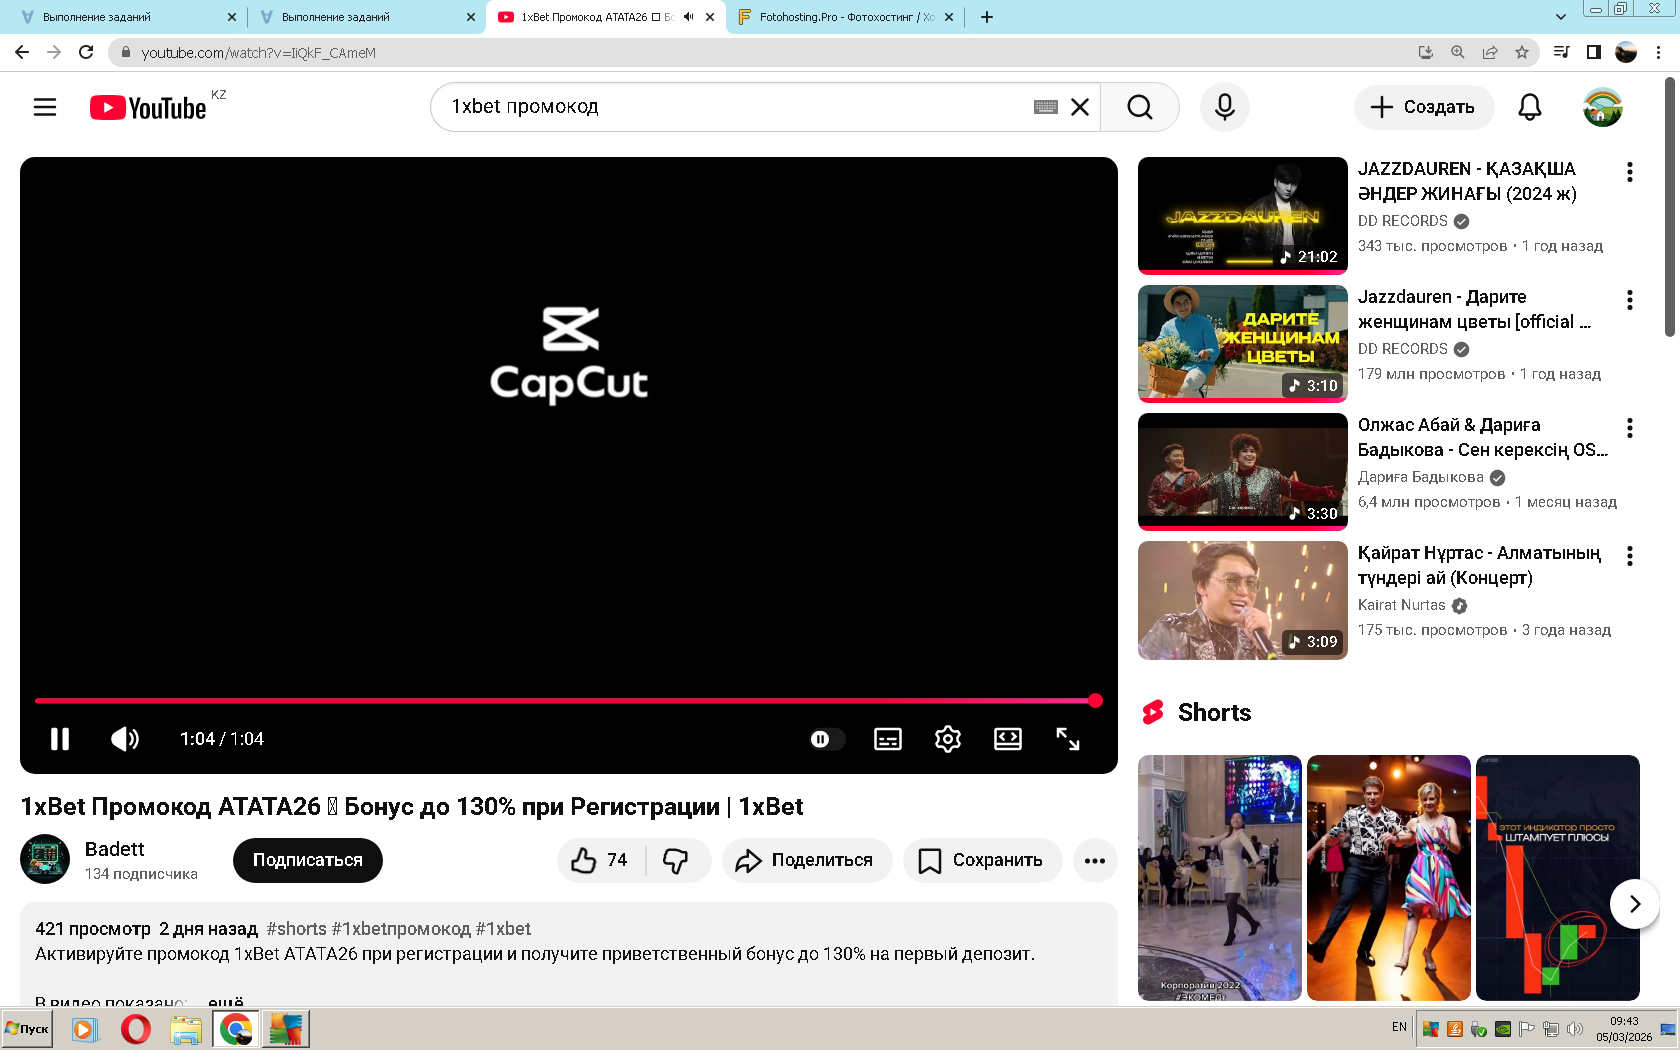Share the video via Поделиться
Viewport: 1680px width, 1050px height.
[x=807, y=860]
